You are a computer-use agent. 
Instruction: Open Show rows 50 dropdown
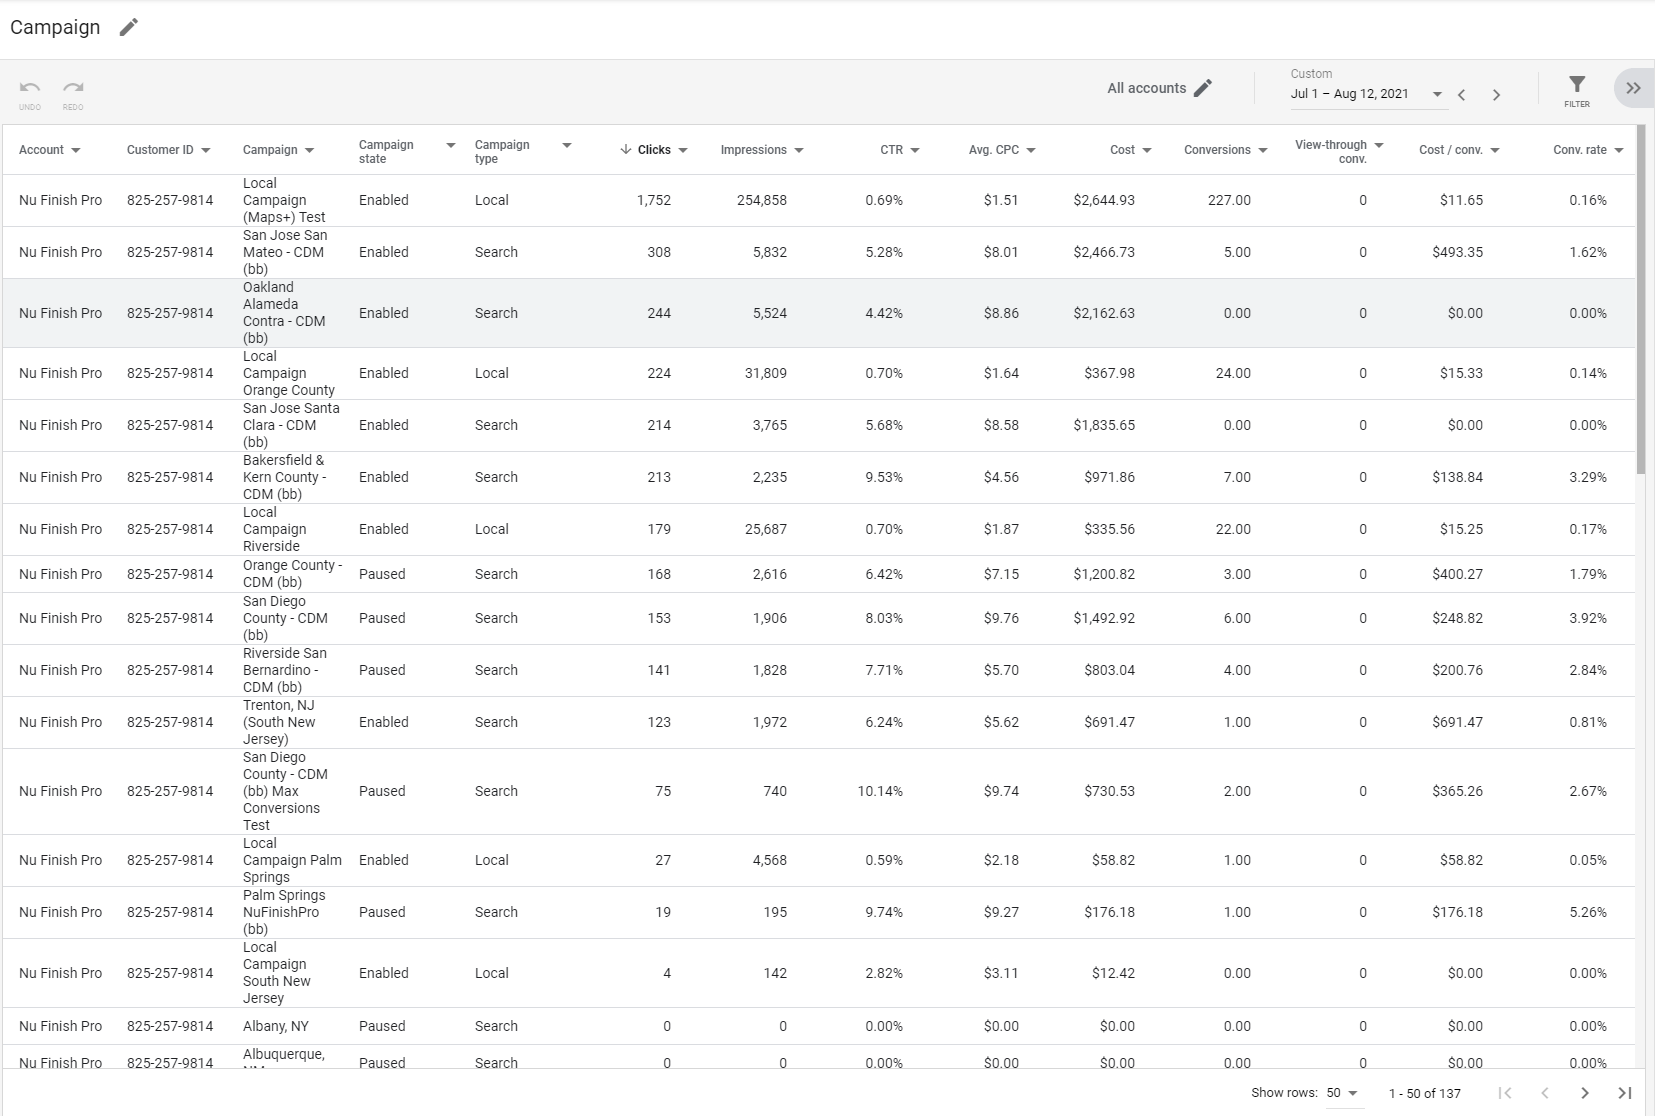[1342, 1093]
